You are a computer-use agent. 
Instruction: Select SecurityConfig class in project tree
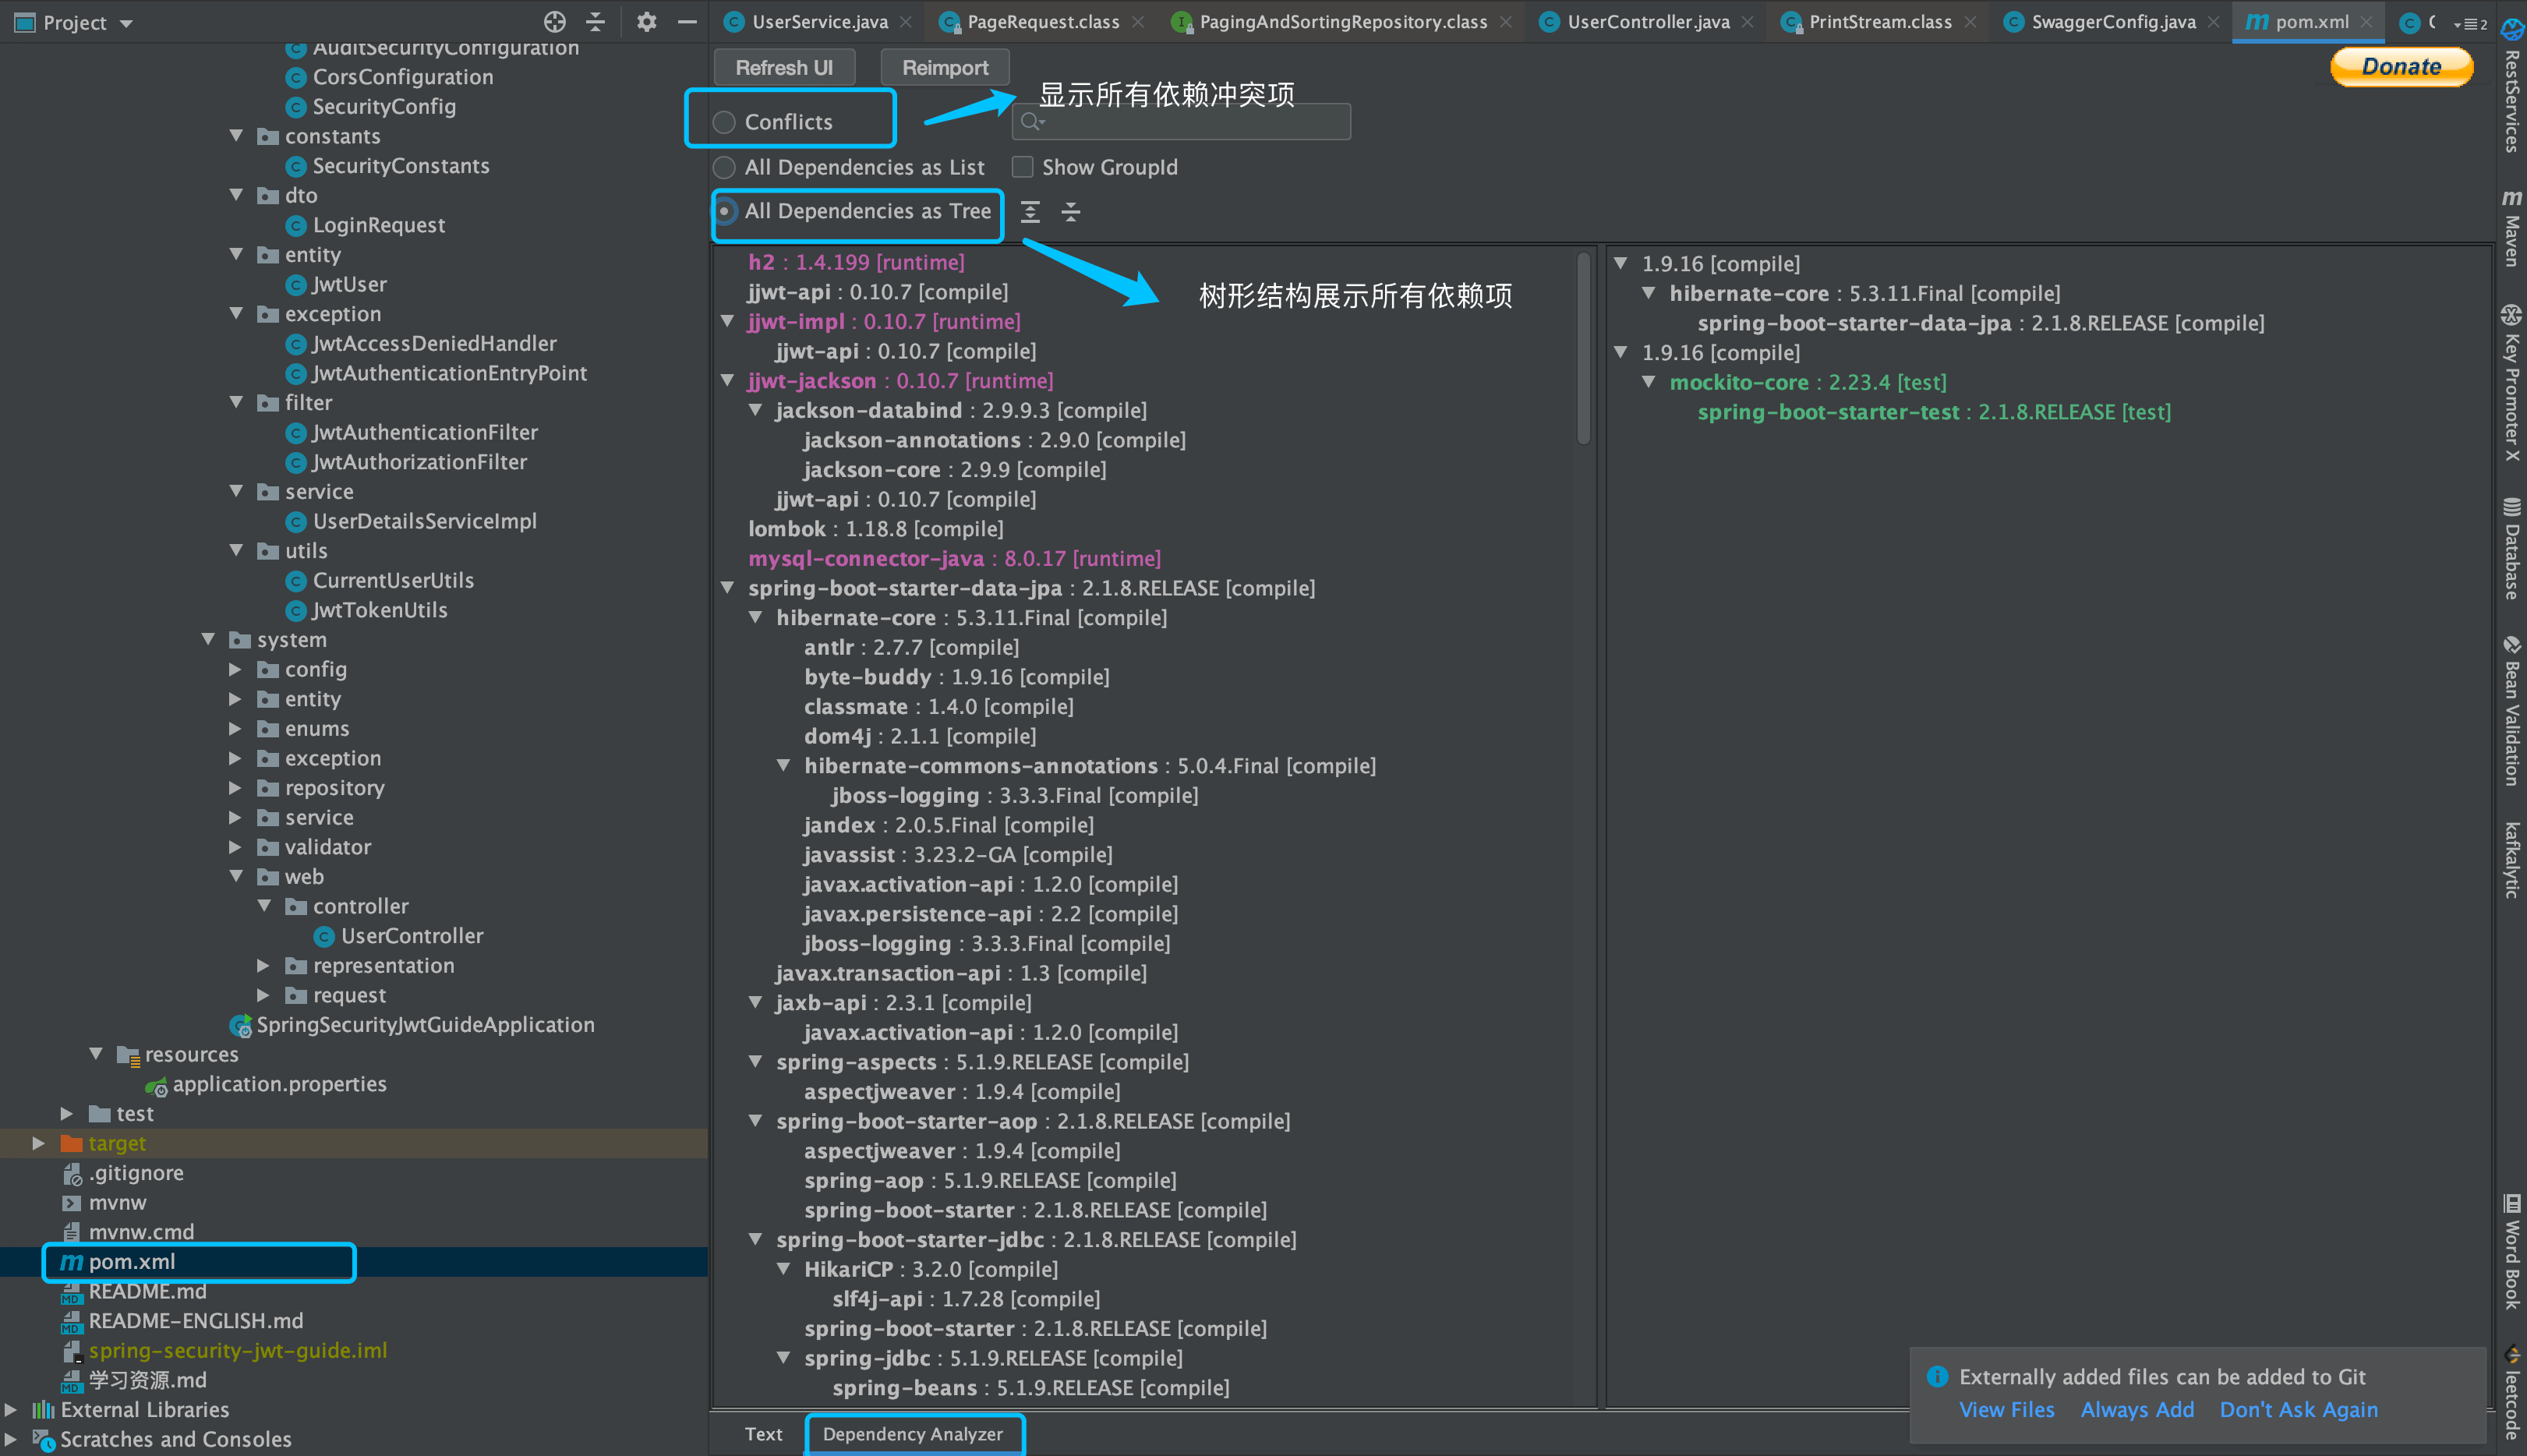384,107
